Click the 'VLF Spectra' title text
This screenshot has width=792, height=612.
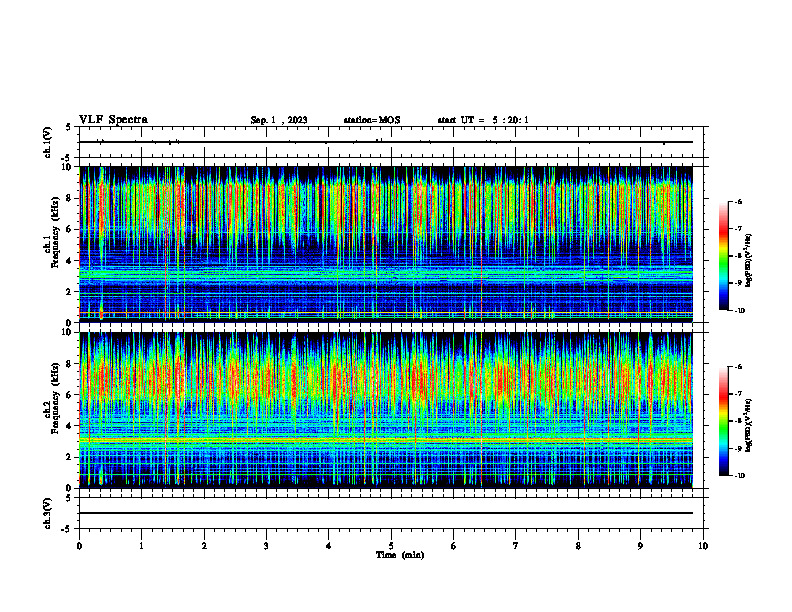point(113,120)
